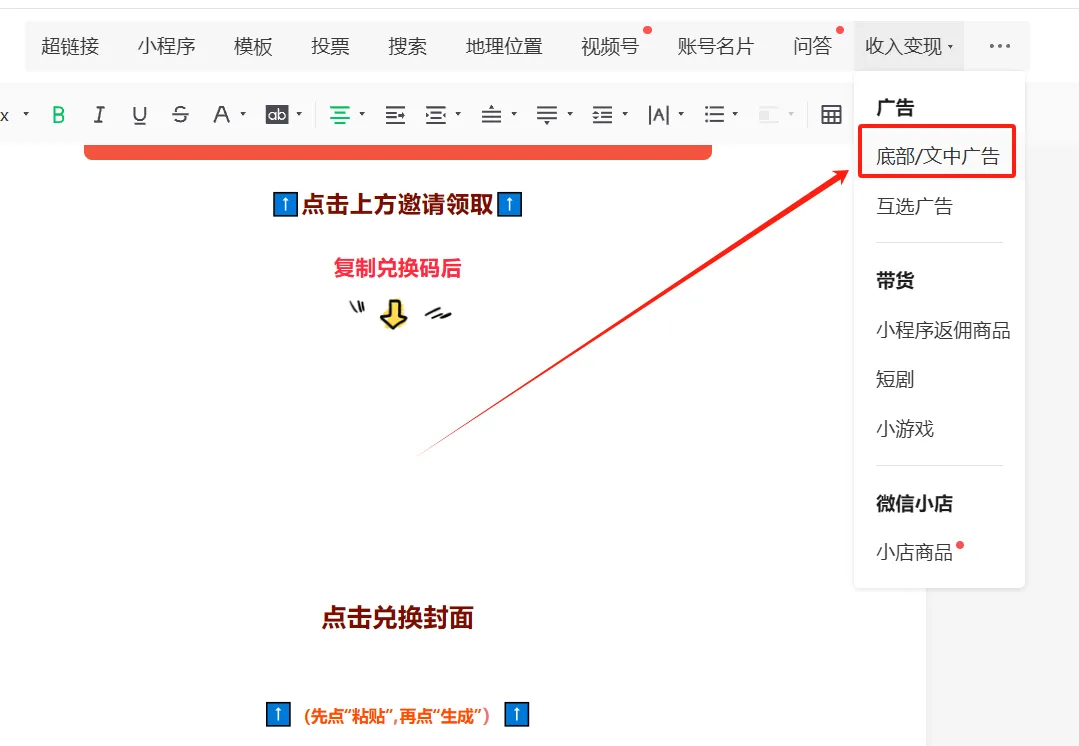Choose 小游戏 from the 带货 section
Image resolution: width=1079 pixels, height=746 pixels.
coord(905,429)
